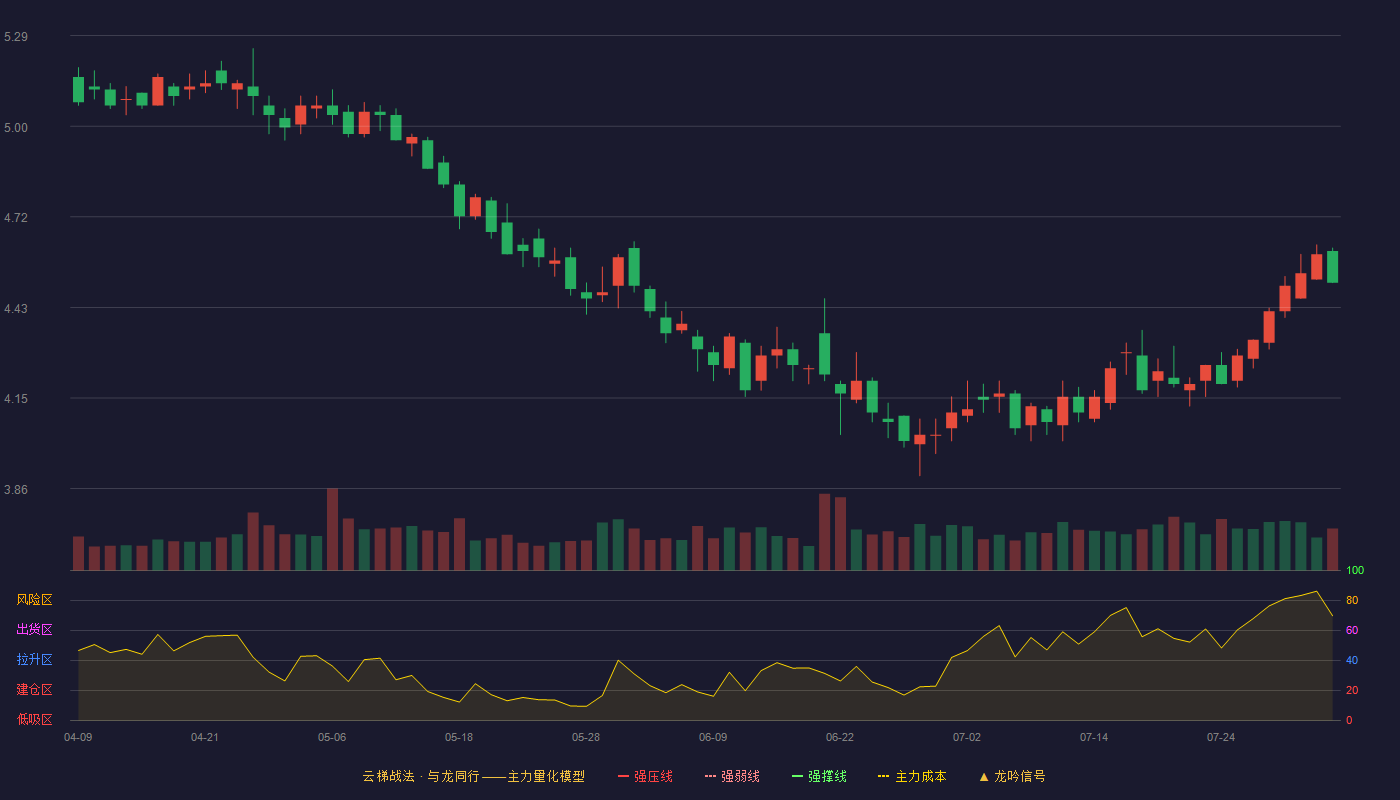Click the 拉升区 zone label
Image resolution: width=1400 pixels, height=800 pixels.
(34, 660)
